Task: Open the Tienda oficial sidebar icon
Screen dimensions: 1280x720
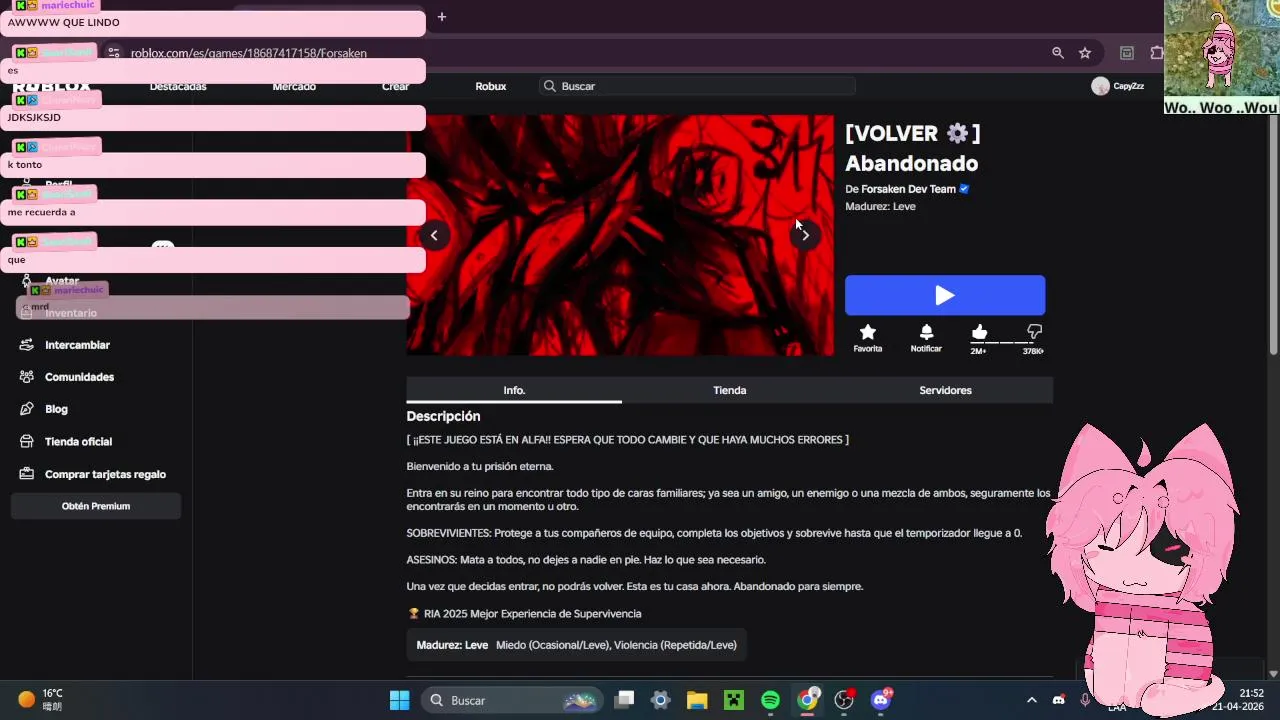Action: (27, 441)
